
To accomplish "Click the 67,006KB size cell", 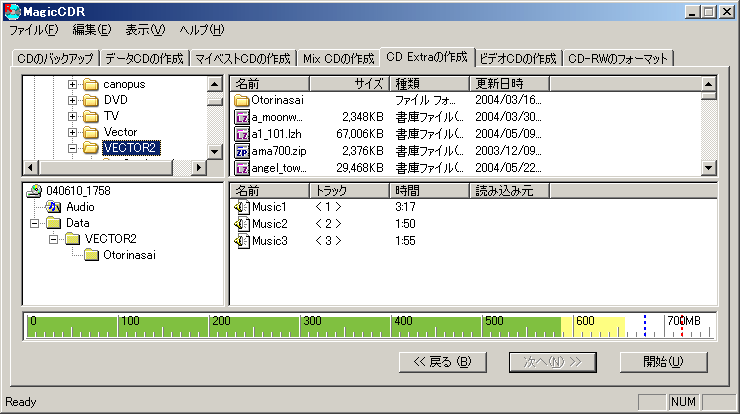I will tap(360, 134).
